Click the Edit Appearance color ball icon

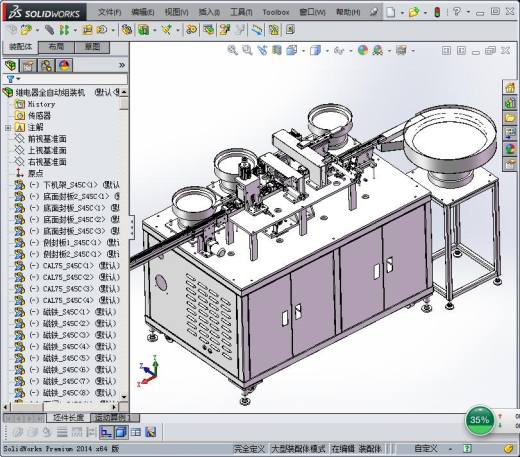coord(363,50)
